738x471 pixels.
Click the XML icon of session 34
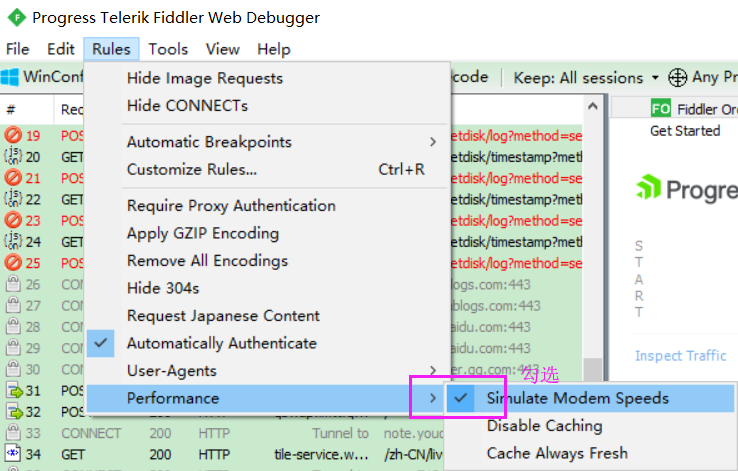click(13, 454)
